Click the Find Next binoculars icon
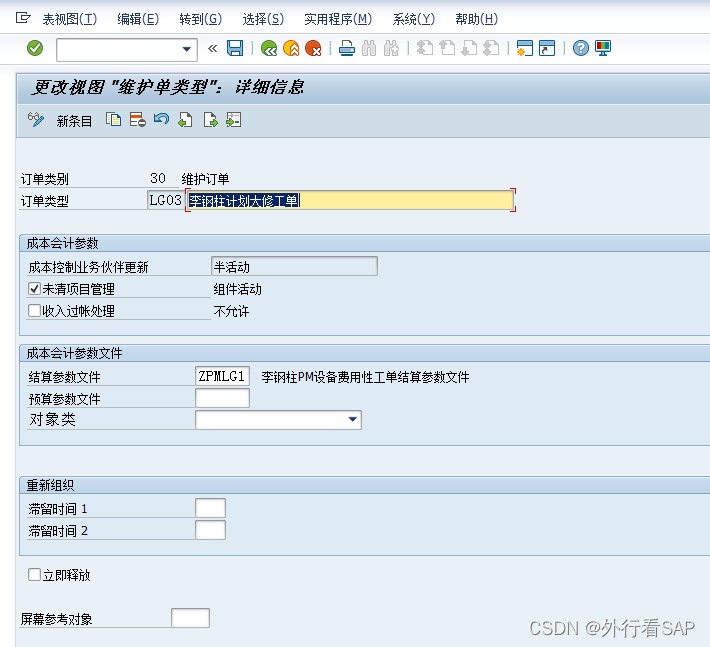710x647 pixels. point(391,48)
